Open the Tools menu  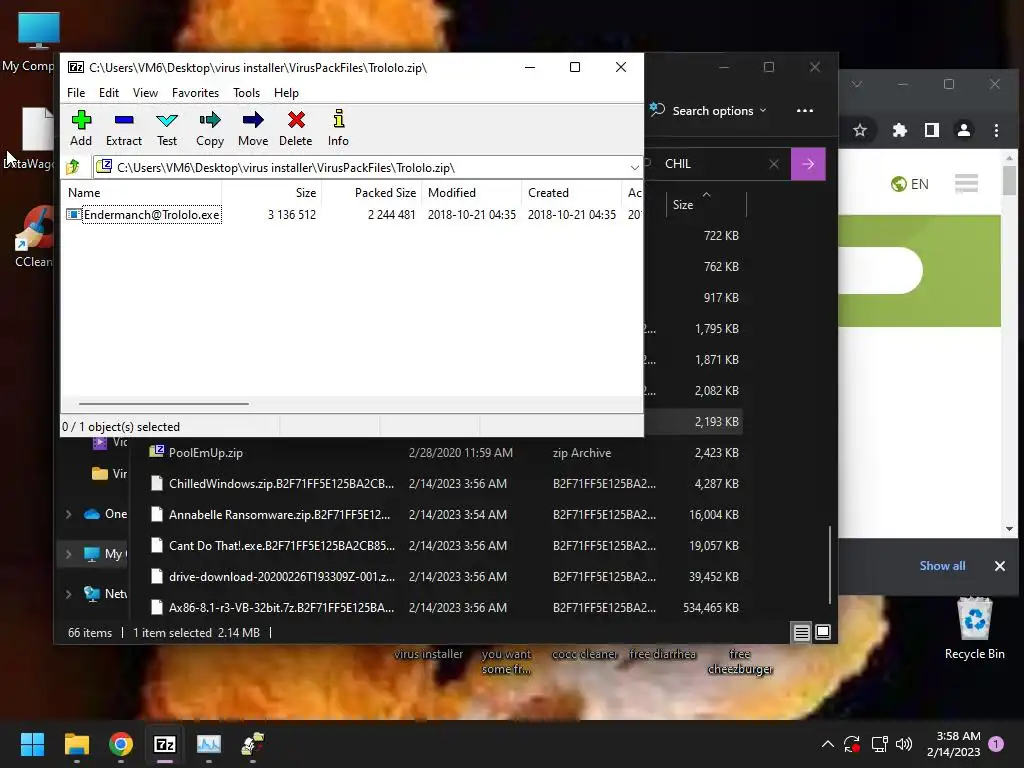pos(246,93)
